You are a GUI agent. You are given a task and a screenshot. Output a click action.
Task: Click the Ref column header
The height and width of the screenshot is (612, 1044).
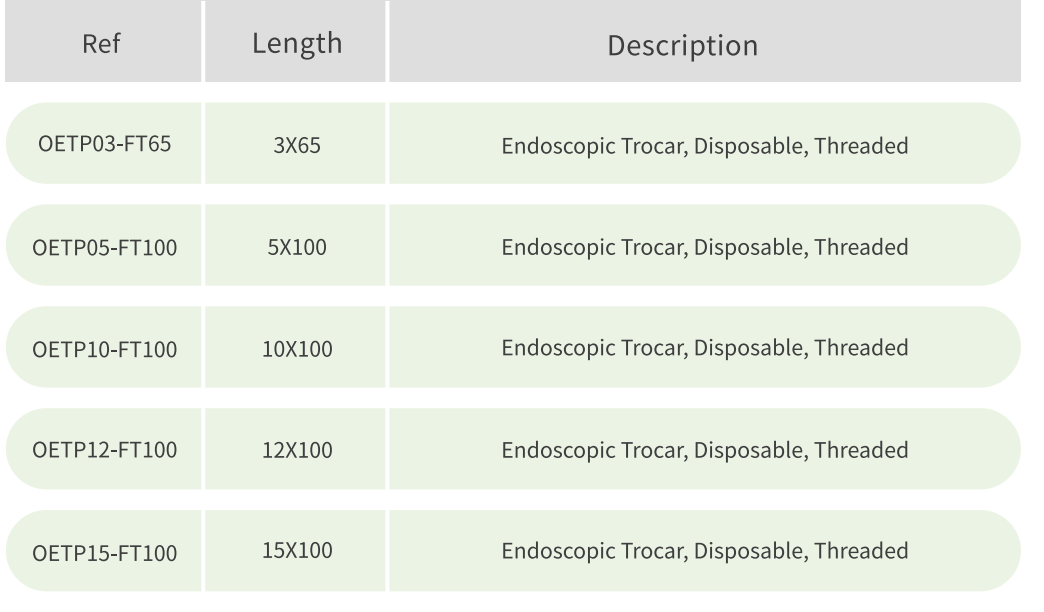coord(102,45)
